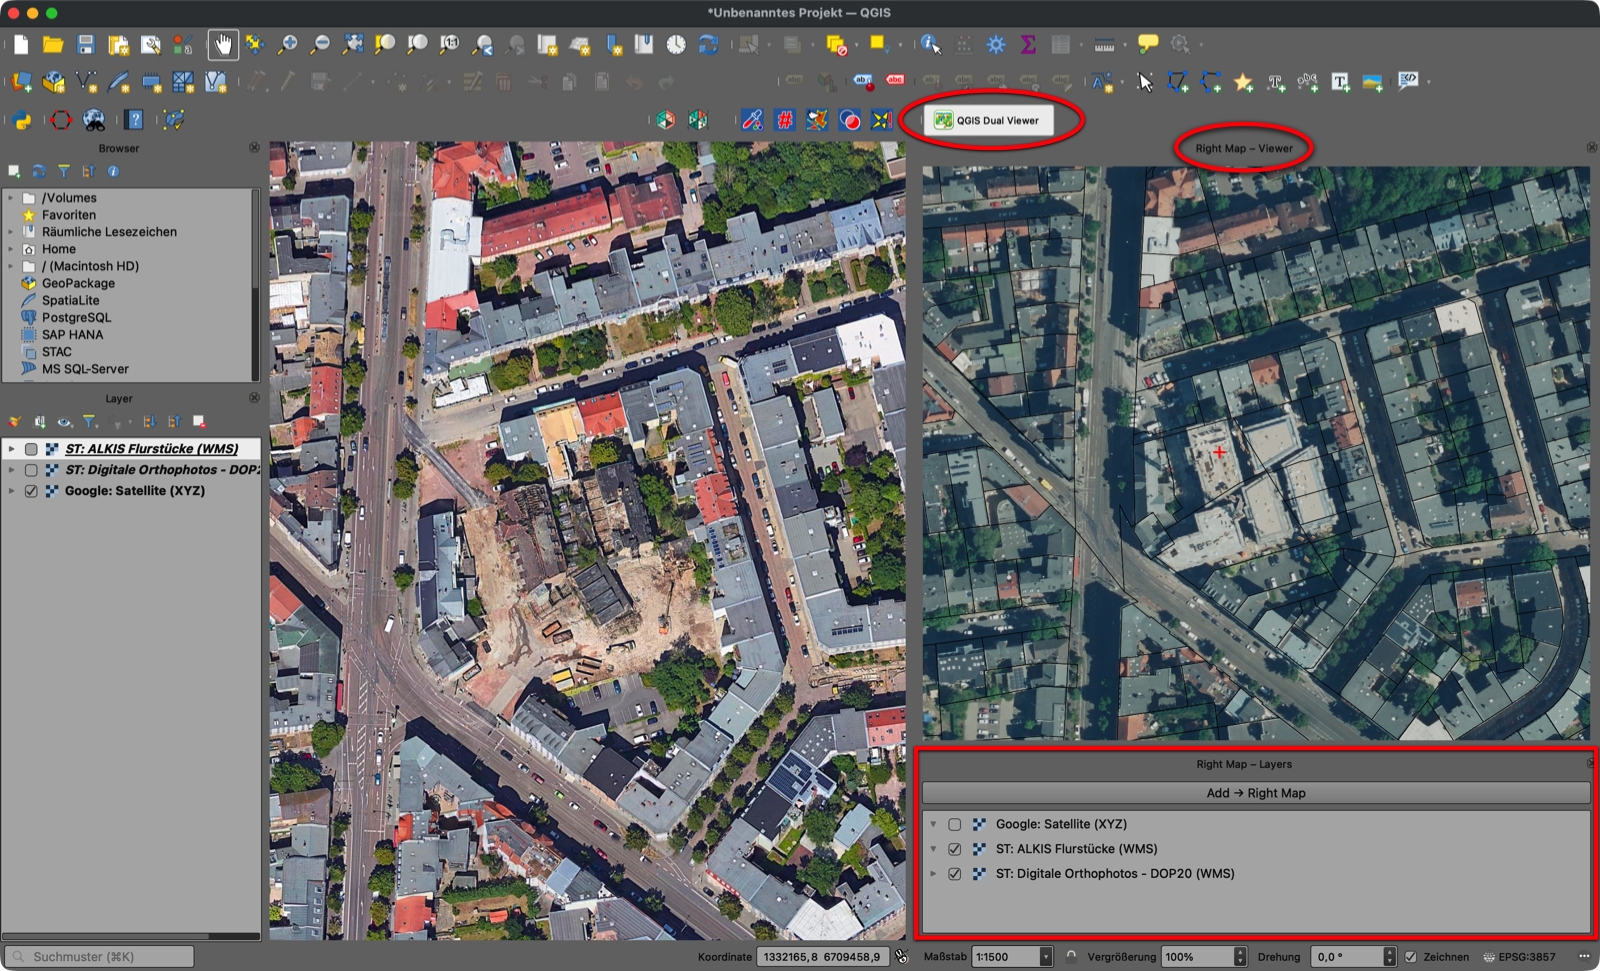Screen dimensions: 1600x971
Task: Save the project with the floppy disk icon
Action: pos(86,44)
